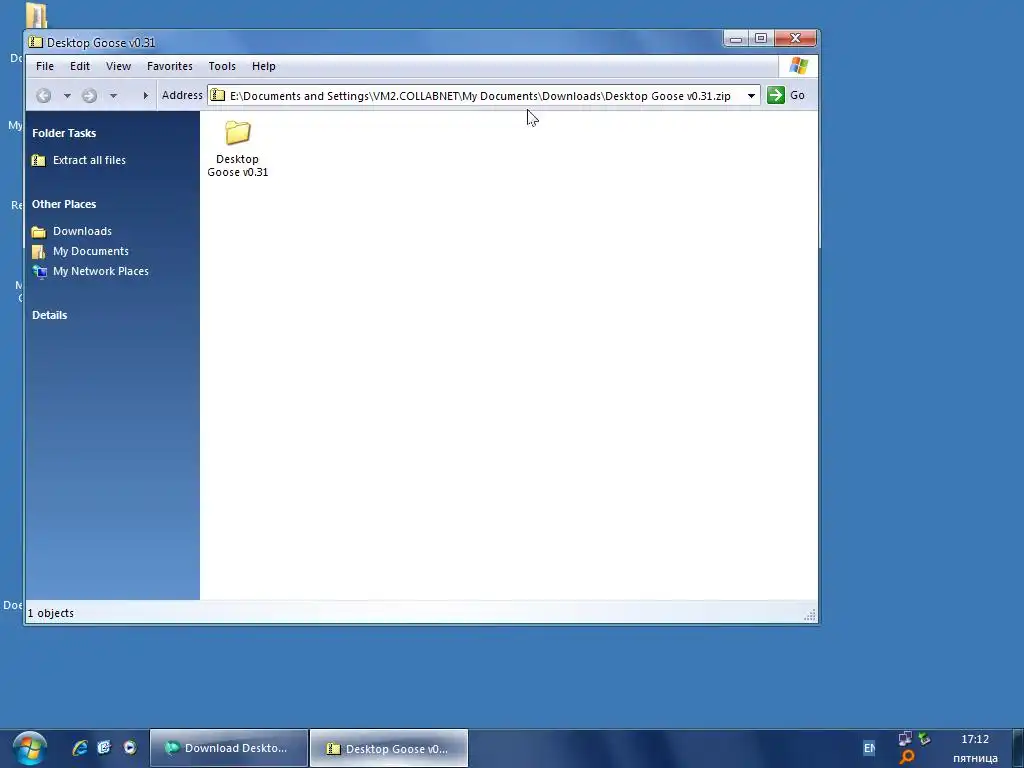Image resolution: width=1024 pixels, height=768 pixels.
Task: Switch to Download Desktop taskbar window
Action: point(229,748)
